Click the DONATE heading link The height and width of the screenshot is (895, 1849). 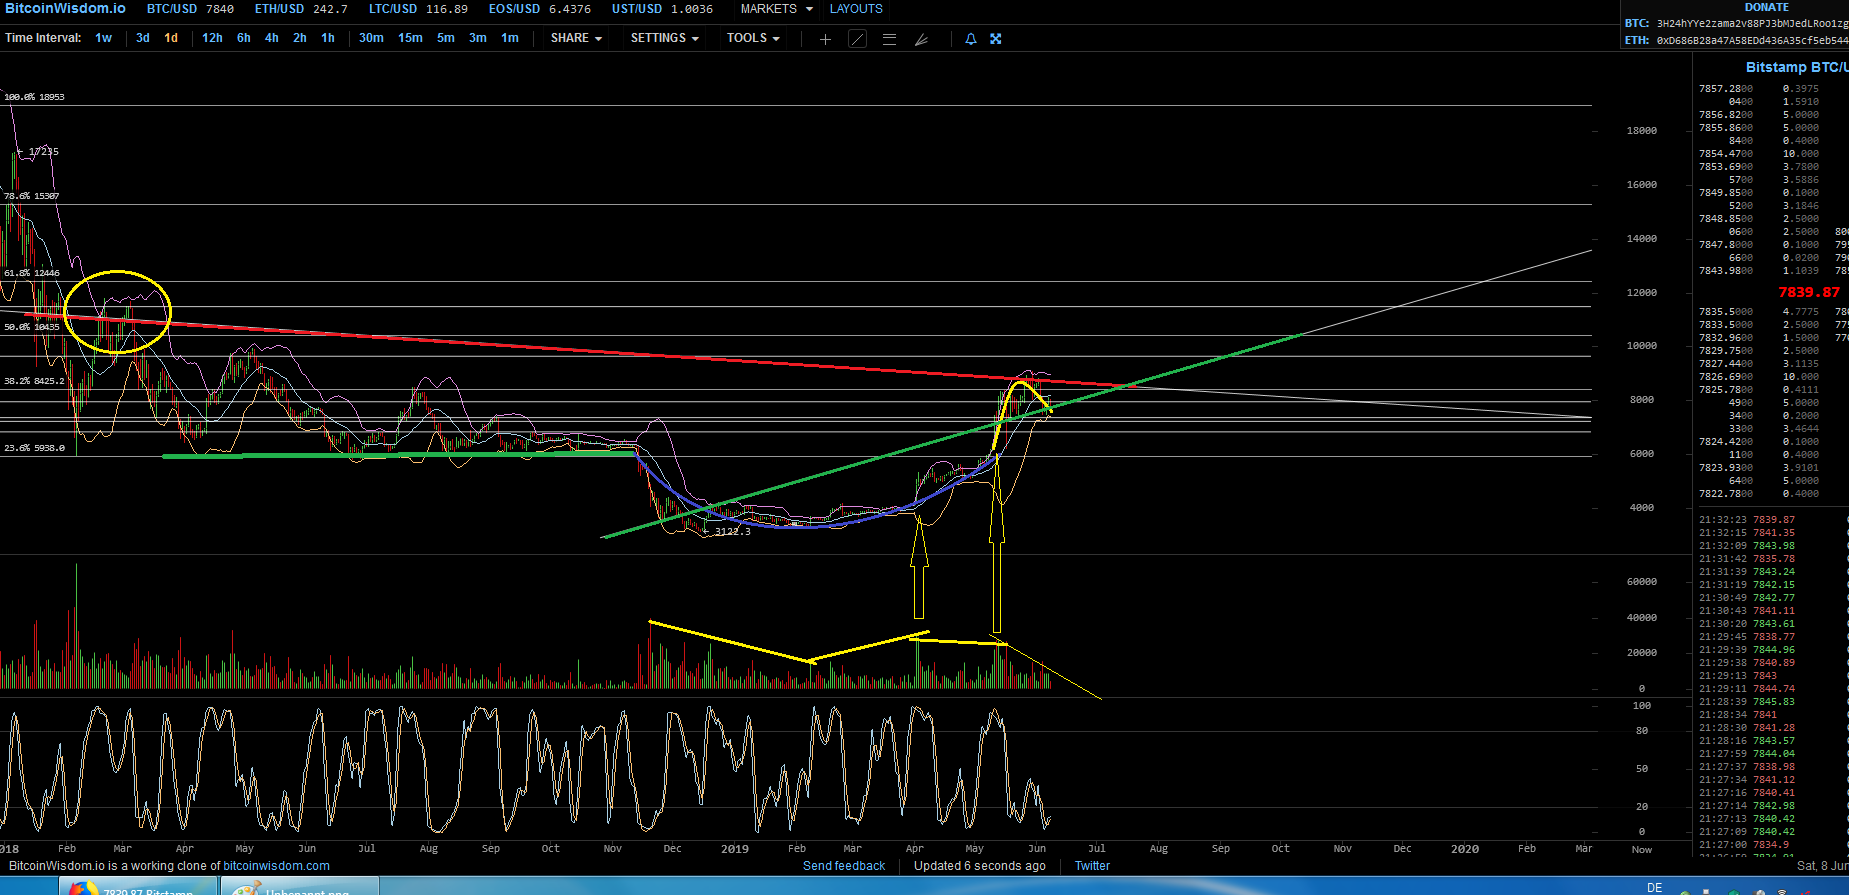1767,7
